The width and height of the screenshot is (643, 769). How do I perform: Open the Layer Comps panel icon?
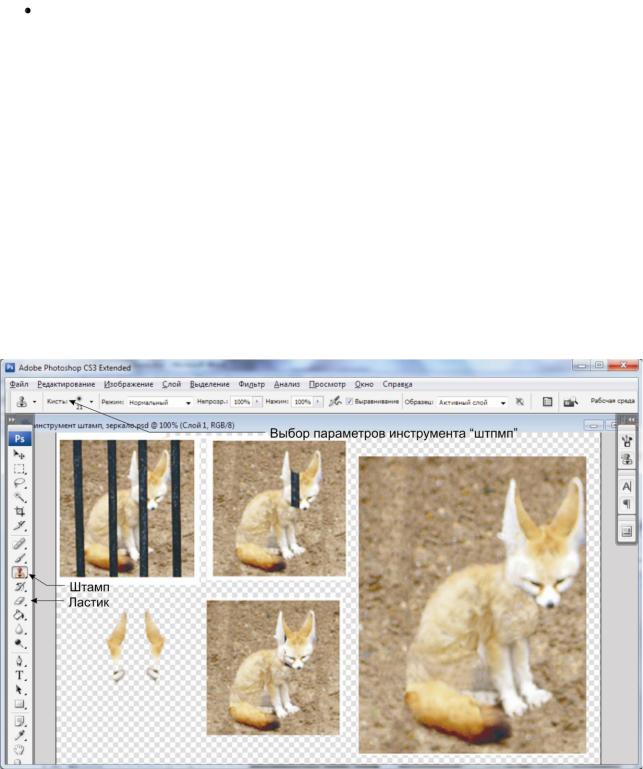pyautogui.click(x=626, y=531)
